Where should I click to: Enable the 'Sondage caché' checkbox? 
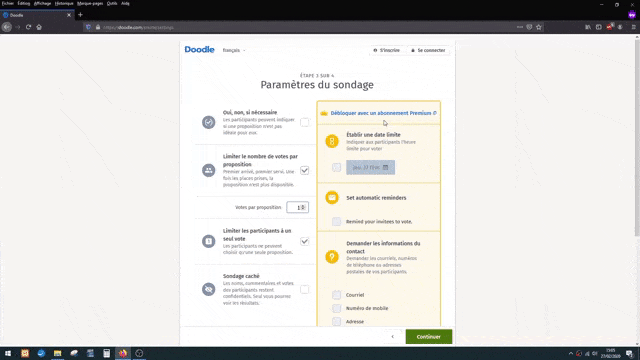coord(304,289)
